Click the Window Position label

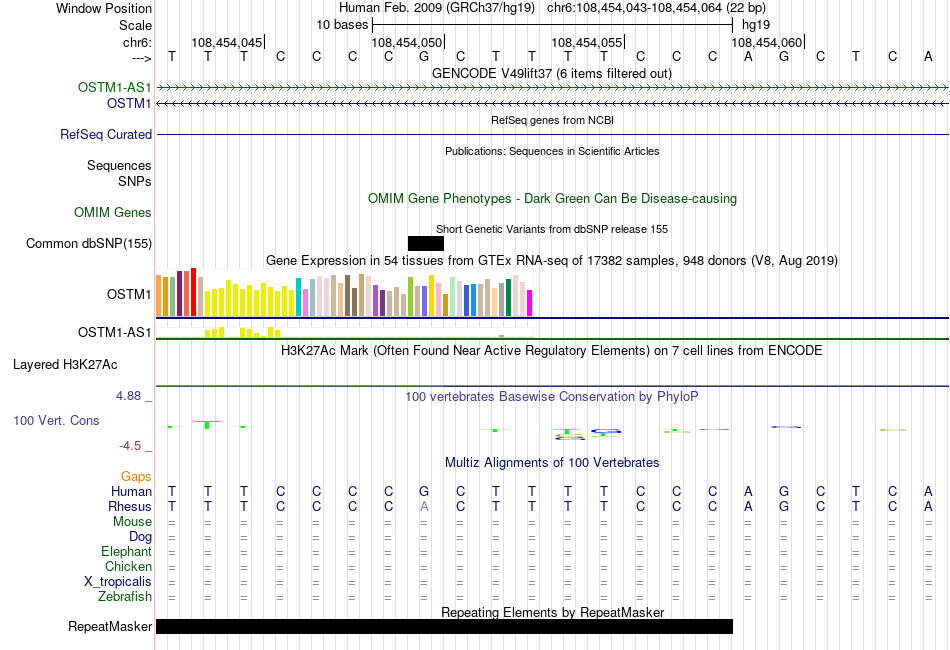(x=104, y=8)
